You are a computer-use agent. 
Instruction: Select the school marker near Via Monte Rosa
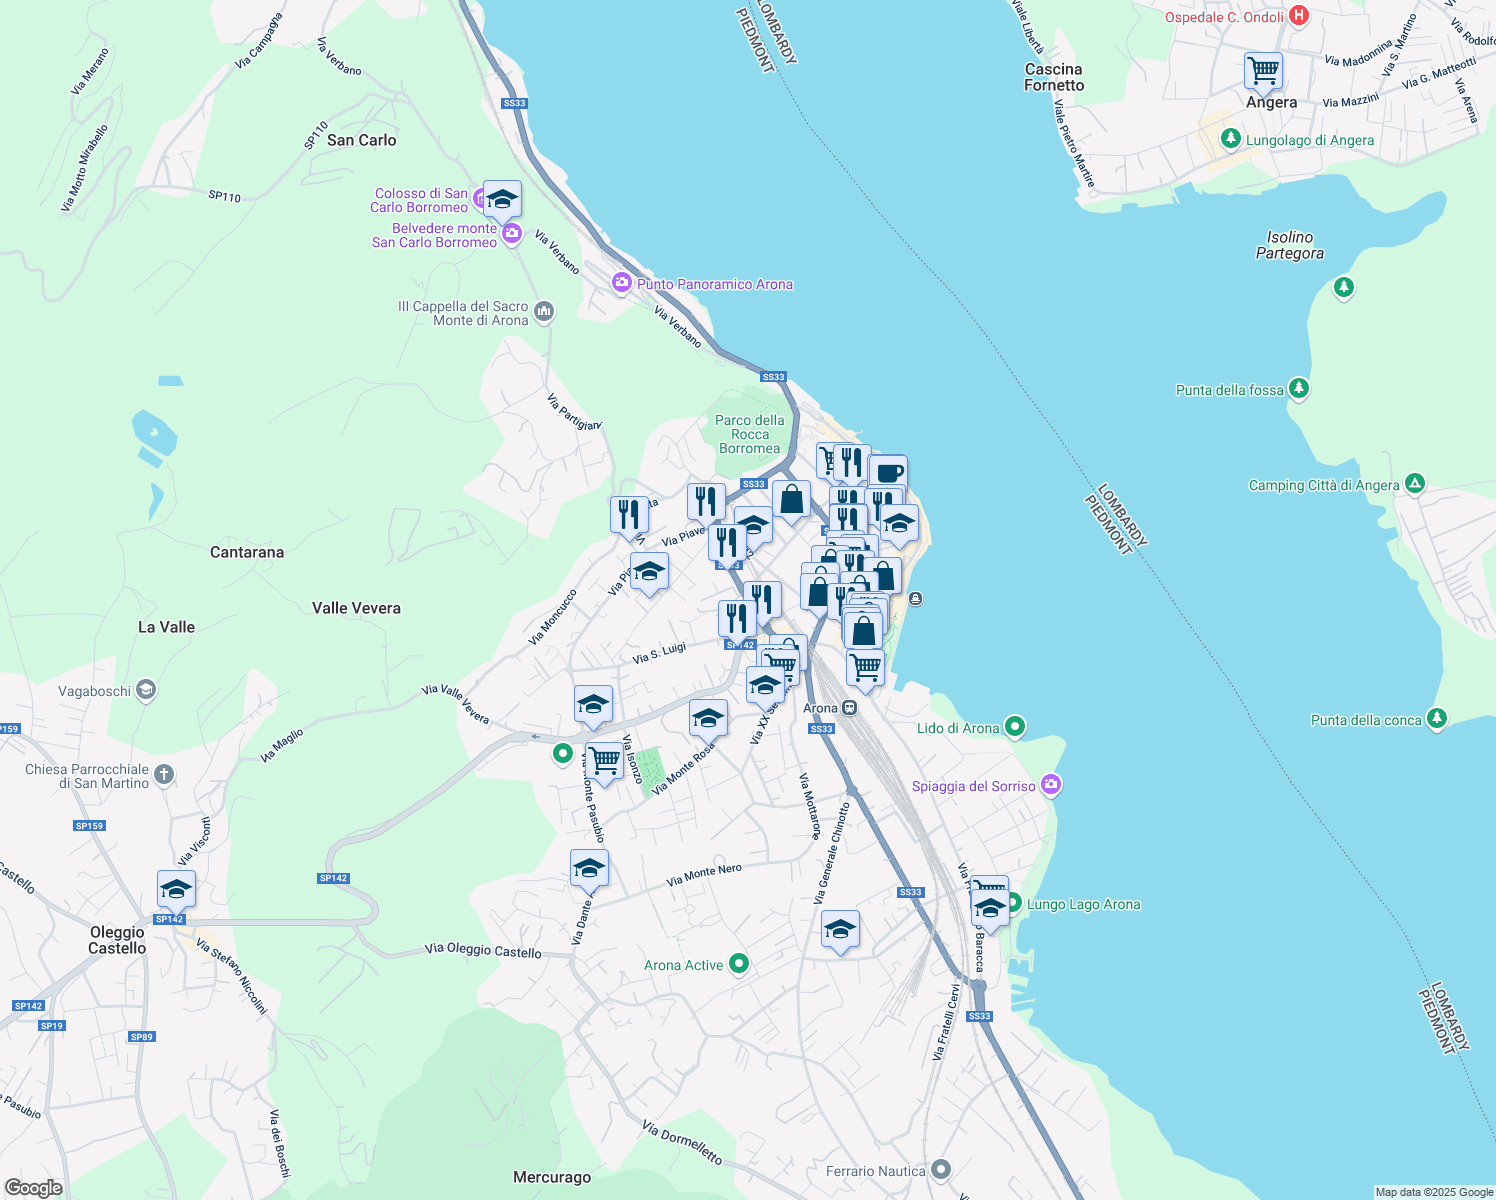[x=708, y=718]
